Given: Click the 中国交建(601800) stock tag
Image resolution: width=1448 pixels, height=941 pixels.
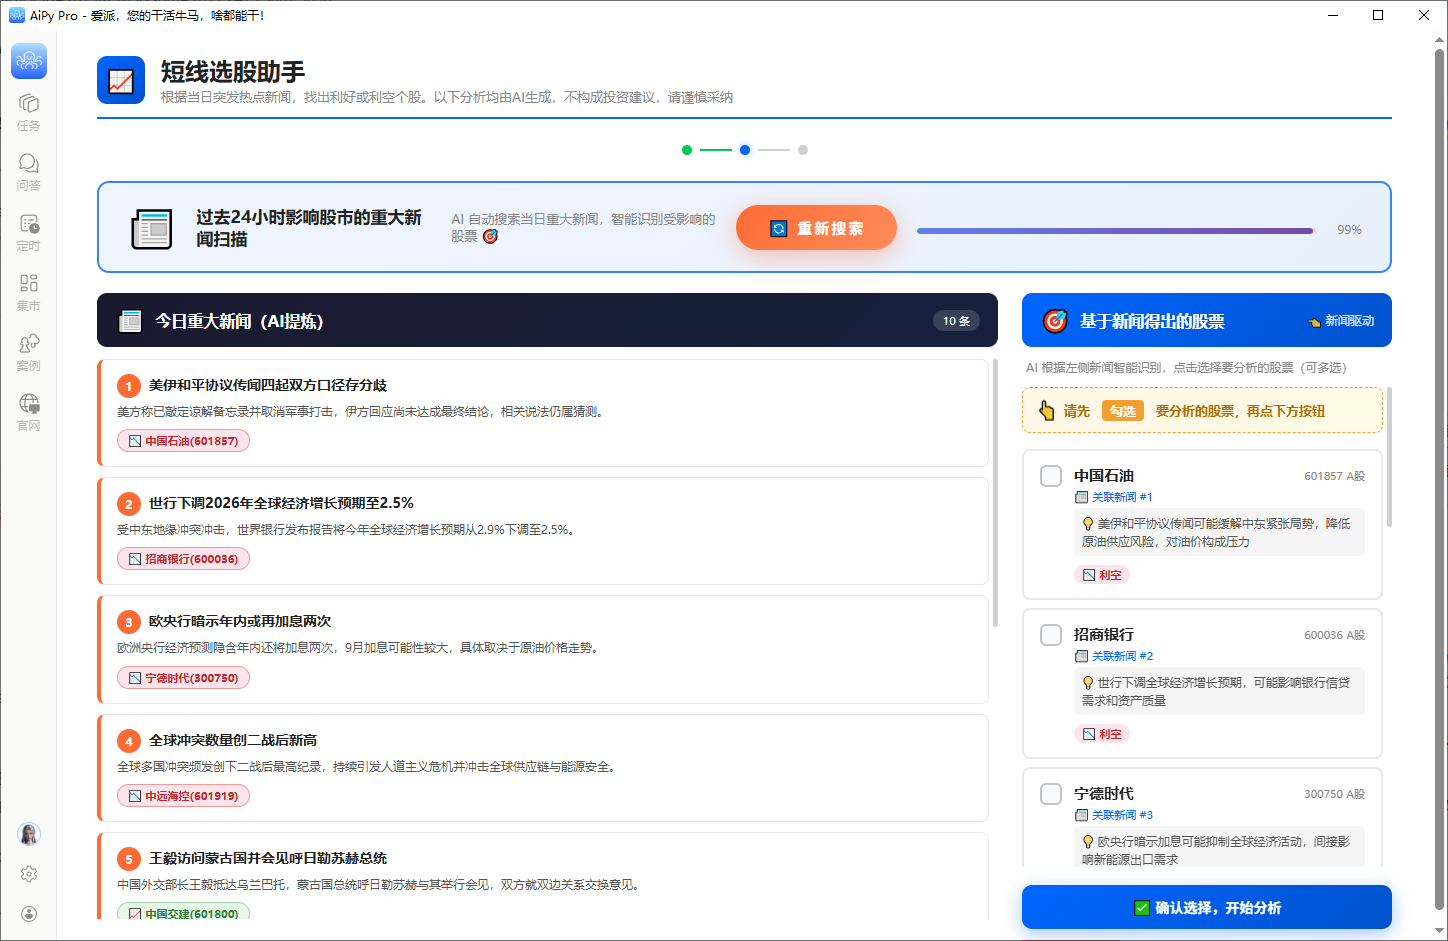Looking at the screenshot, I should tap(183, 913).
